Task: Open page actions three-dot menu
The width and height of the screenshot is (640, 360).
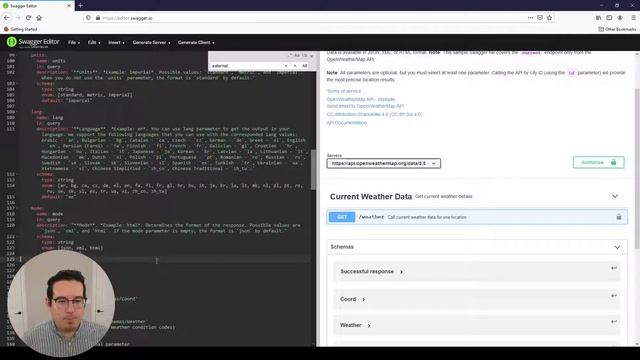Action: coord(530,18)
